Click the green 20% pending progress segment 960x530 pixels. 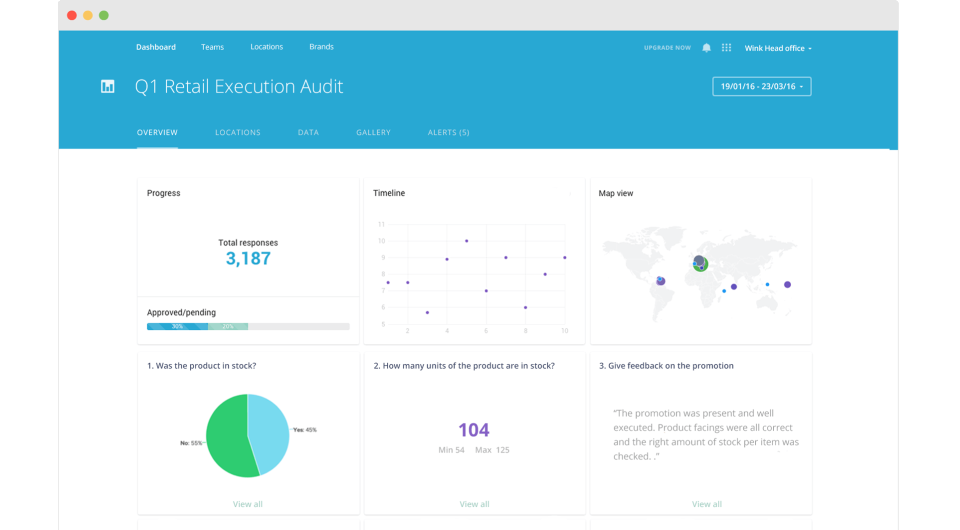point(228,327)
